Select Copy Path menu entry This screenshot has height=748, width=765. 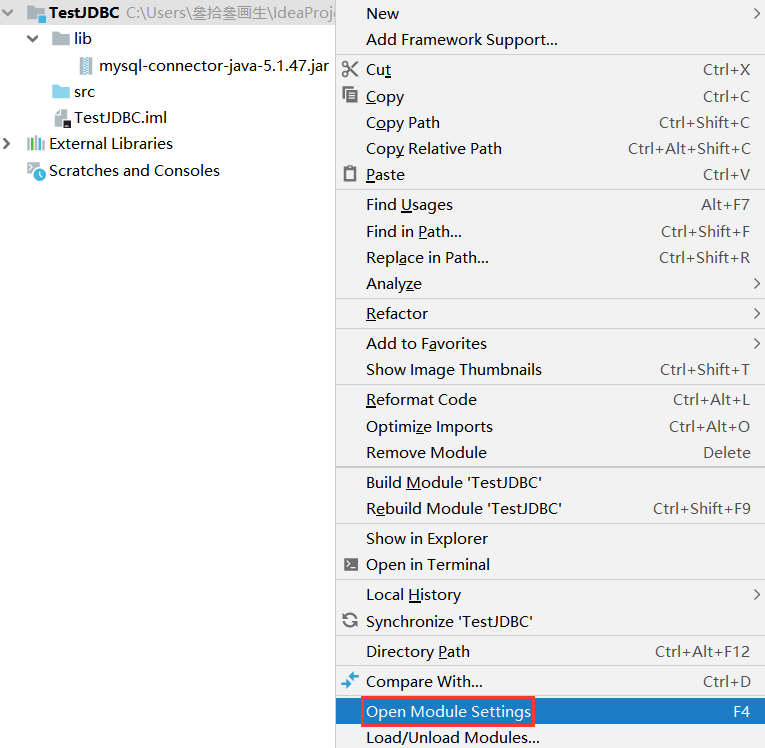coord(550,122)
